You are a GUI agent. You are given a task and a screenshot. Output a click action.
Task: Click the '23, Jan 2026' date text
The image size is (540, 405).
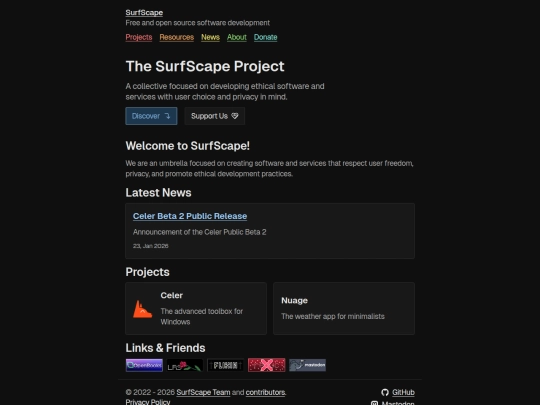(x=150, y=246)
